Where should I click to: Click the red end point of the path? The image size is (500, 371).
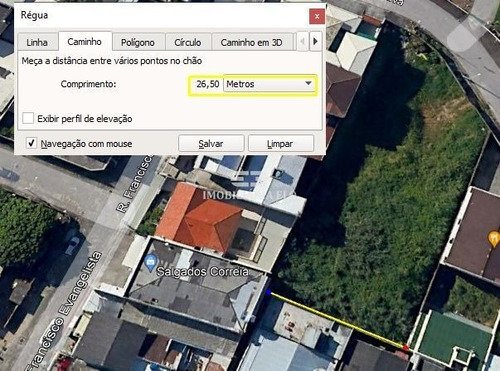pos(405,348)
